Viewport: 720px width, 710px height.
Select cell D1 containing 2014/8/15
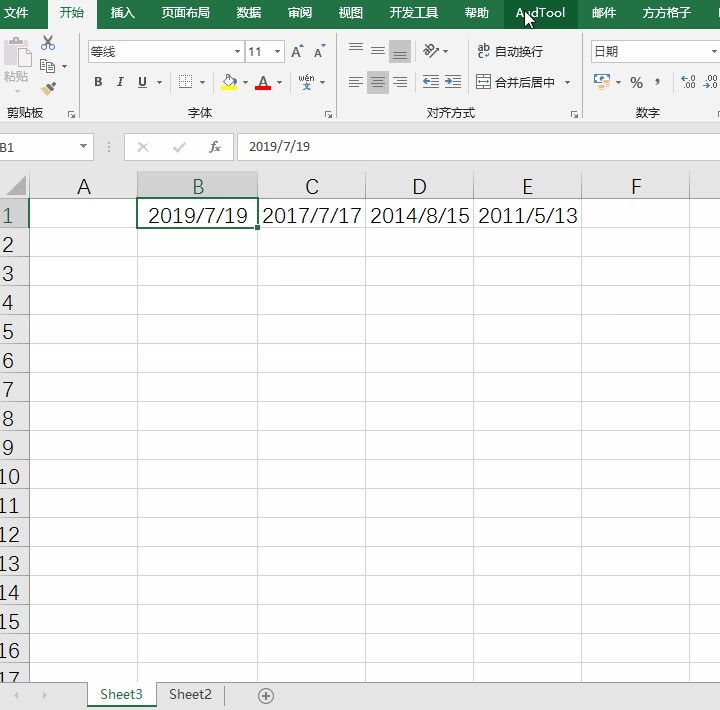[419, 214]
